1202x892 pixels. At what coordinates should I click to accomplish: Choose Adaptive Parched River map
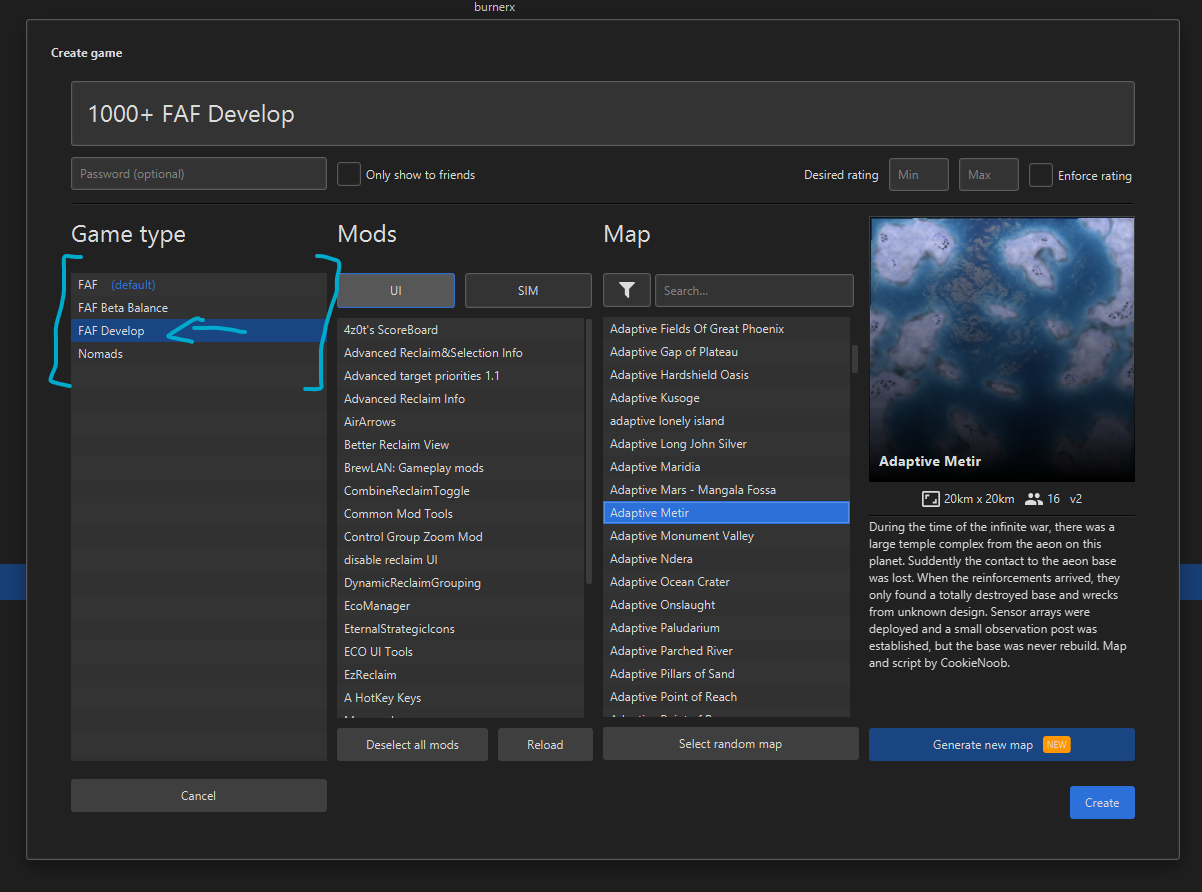tap(726, 651)
